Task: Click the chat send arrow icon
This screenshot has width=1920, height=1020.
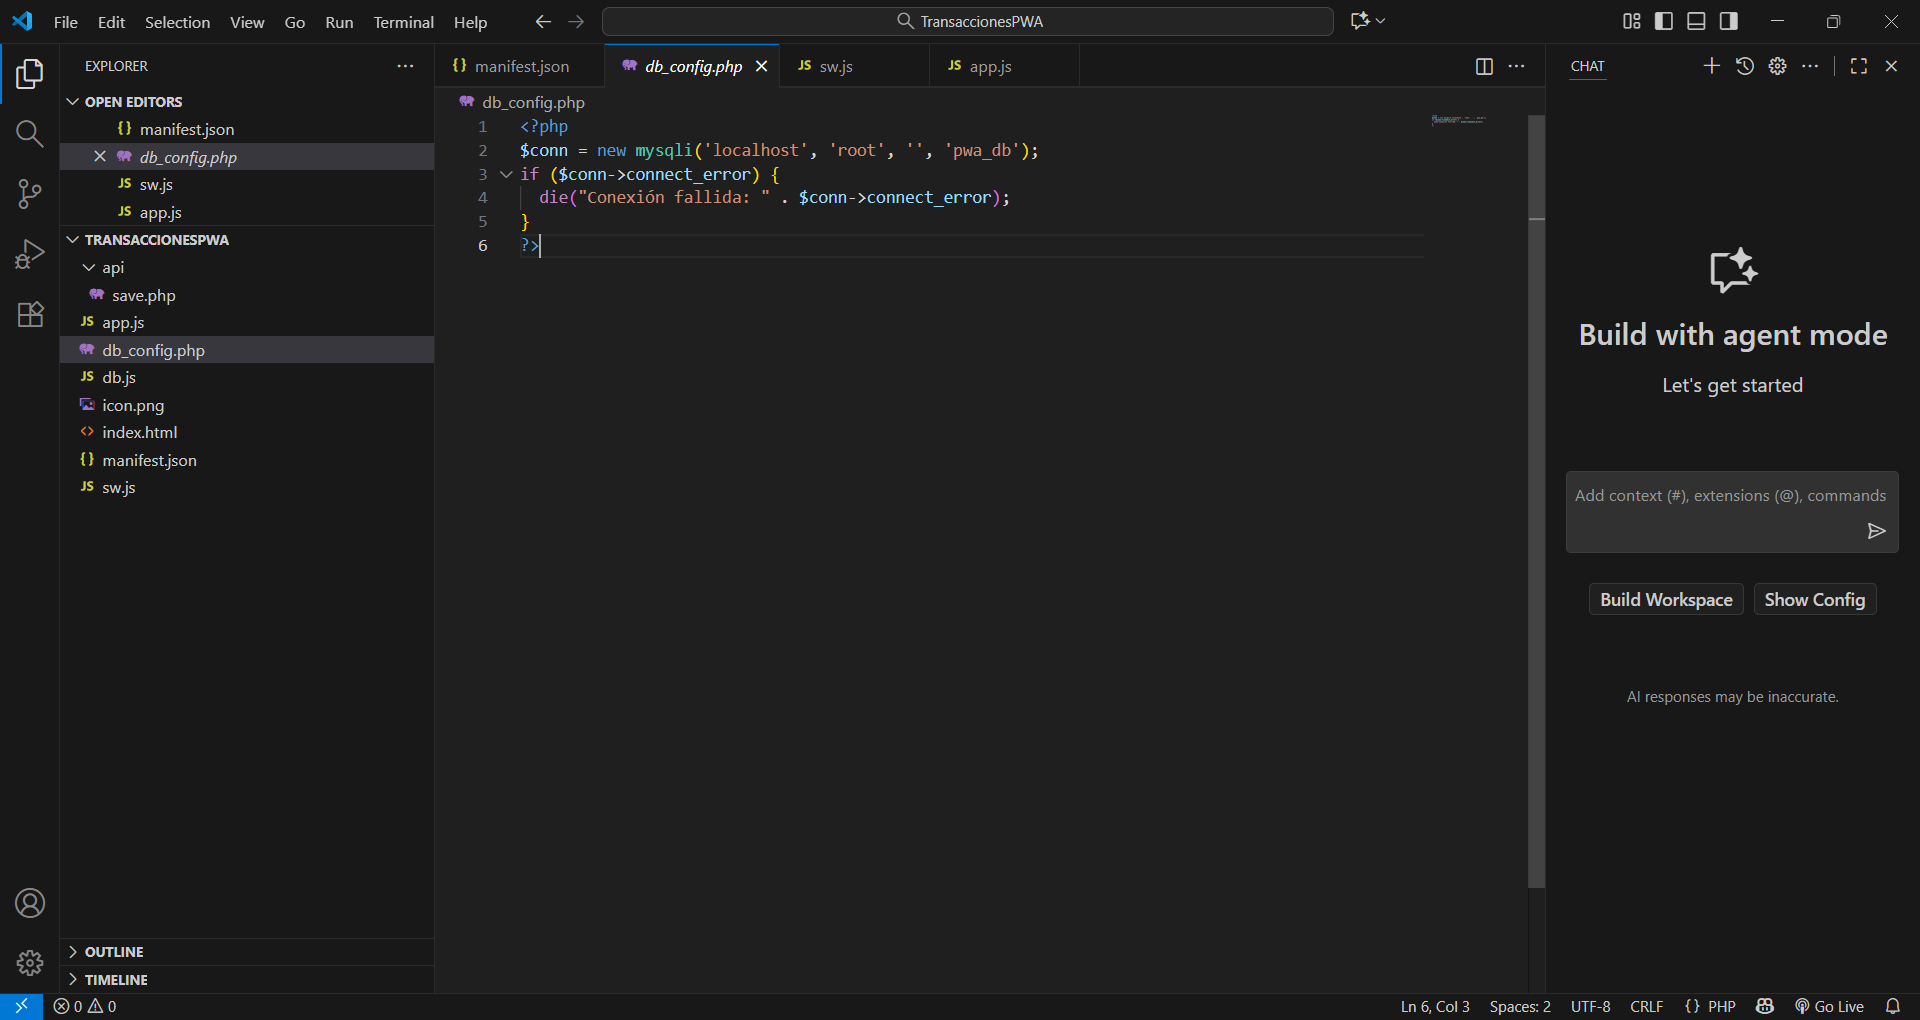Action: (x=1876, y=531)
